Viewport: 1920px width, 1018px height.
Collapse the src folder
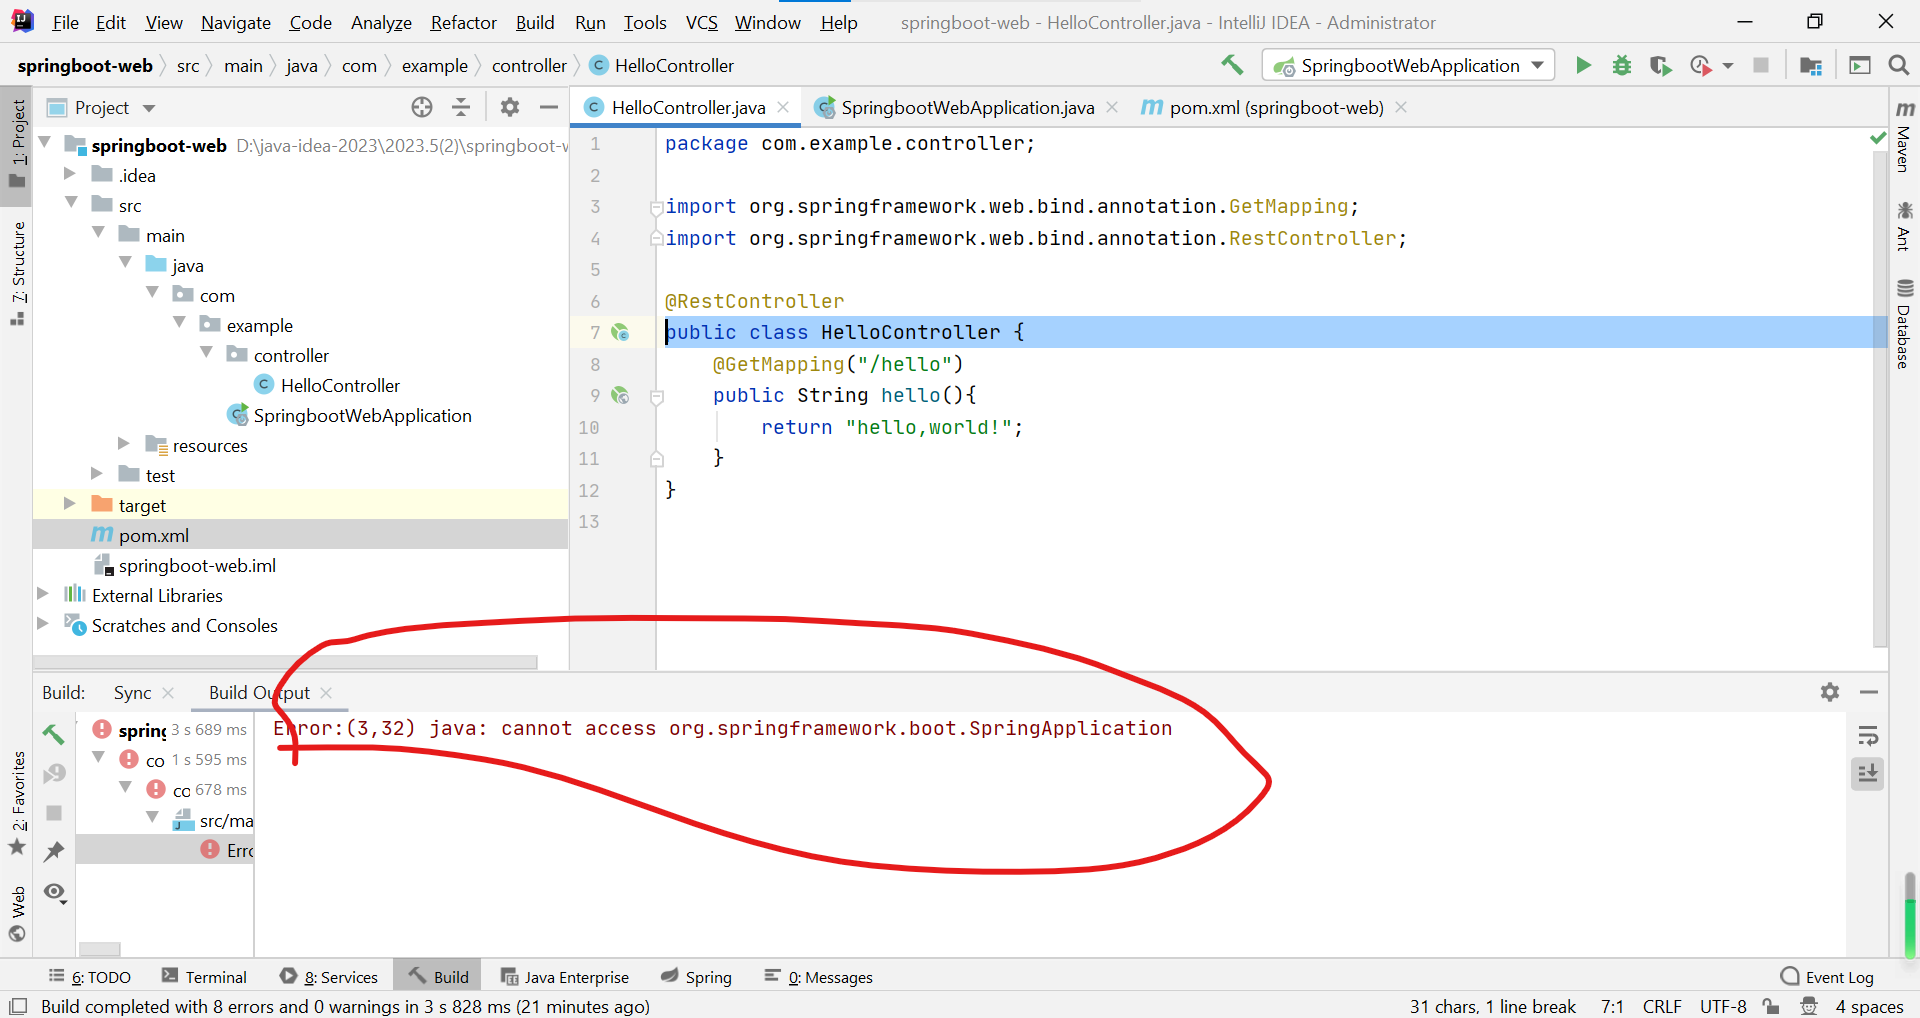tap(71, 204)
